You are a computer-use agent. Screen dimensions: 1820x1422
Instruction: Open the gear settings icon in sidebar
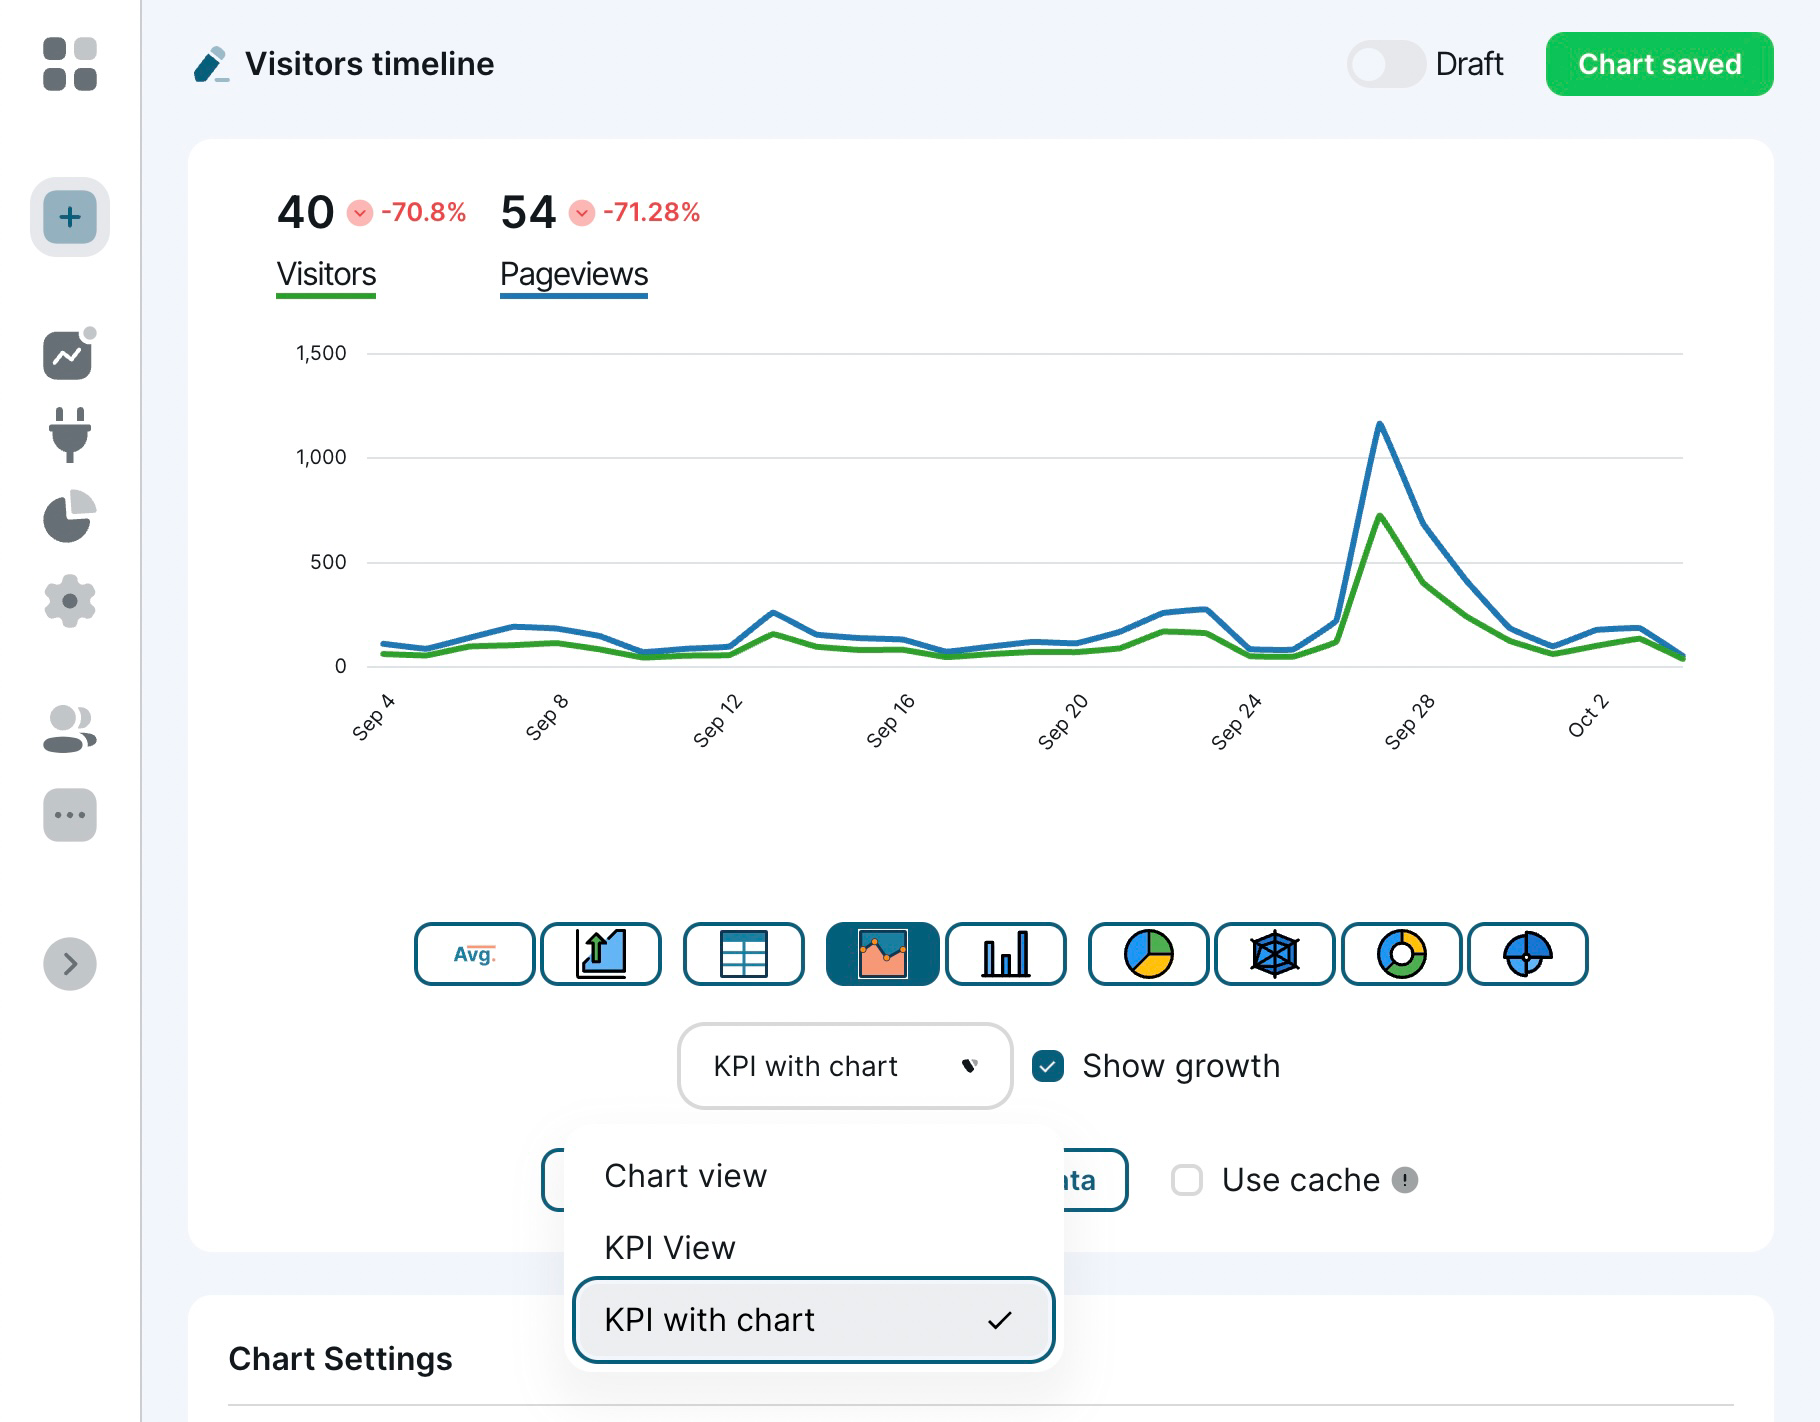68,599
